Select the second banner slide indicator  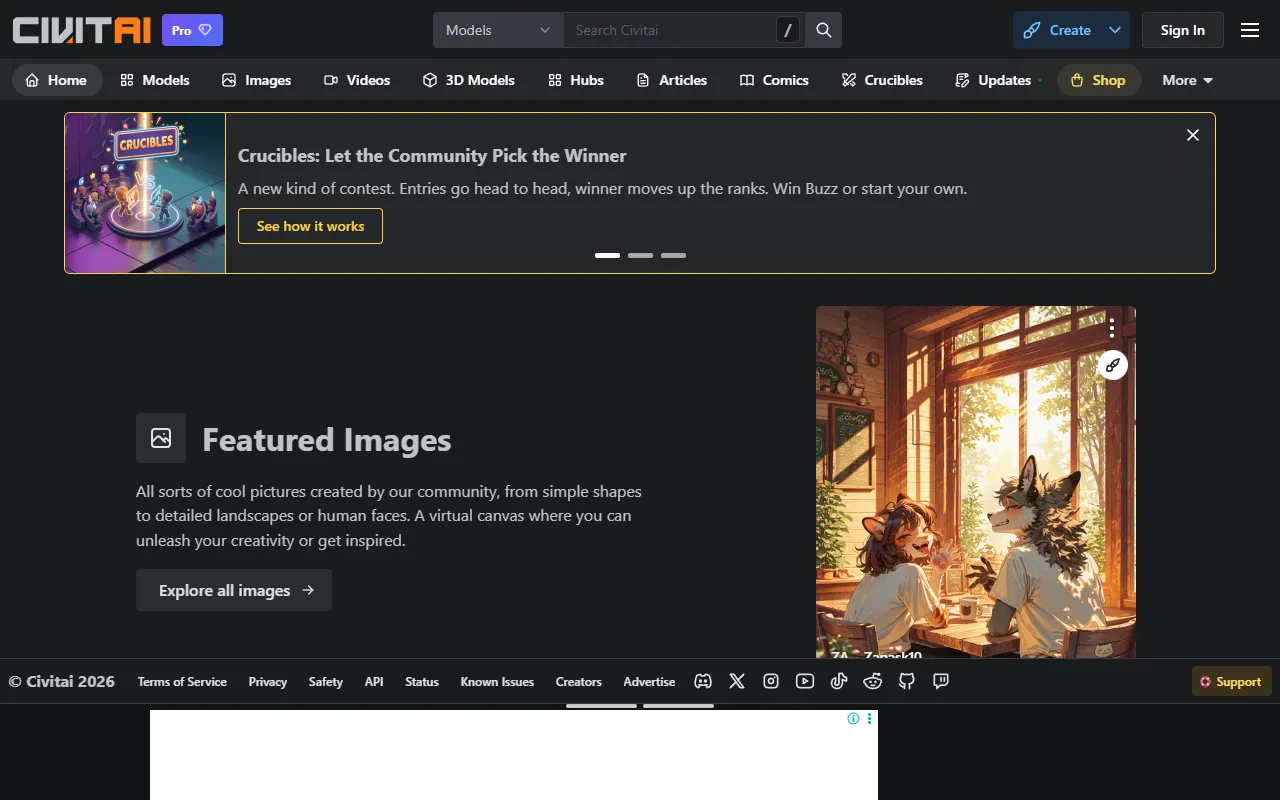click(640, 255)
